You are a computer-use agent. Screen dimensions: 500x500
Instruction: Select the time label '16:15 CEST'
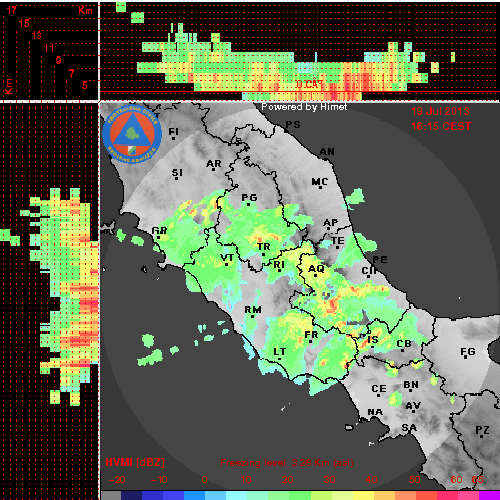[x=441, y=126]
